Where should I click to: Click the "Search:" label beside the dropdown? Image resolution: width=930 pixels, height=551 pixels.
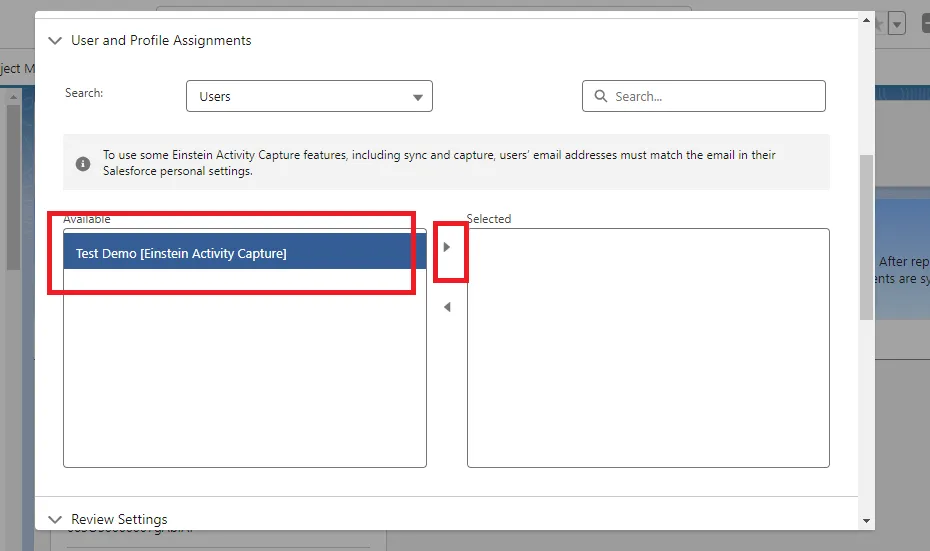84,93
